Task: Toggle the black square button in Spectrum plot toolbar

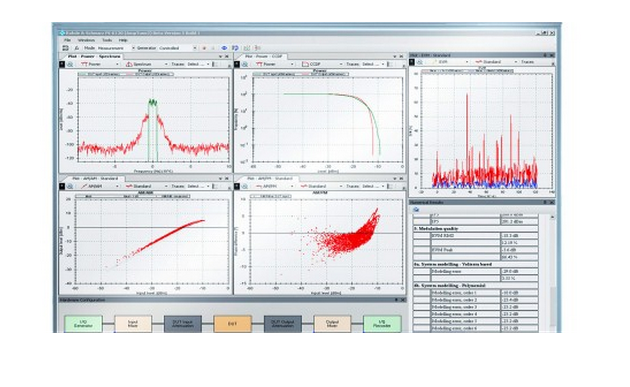Action: click(x=62, y=64)
